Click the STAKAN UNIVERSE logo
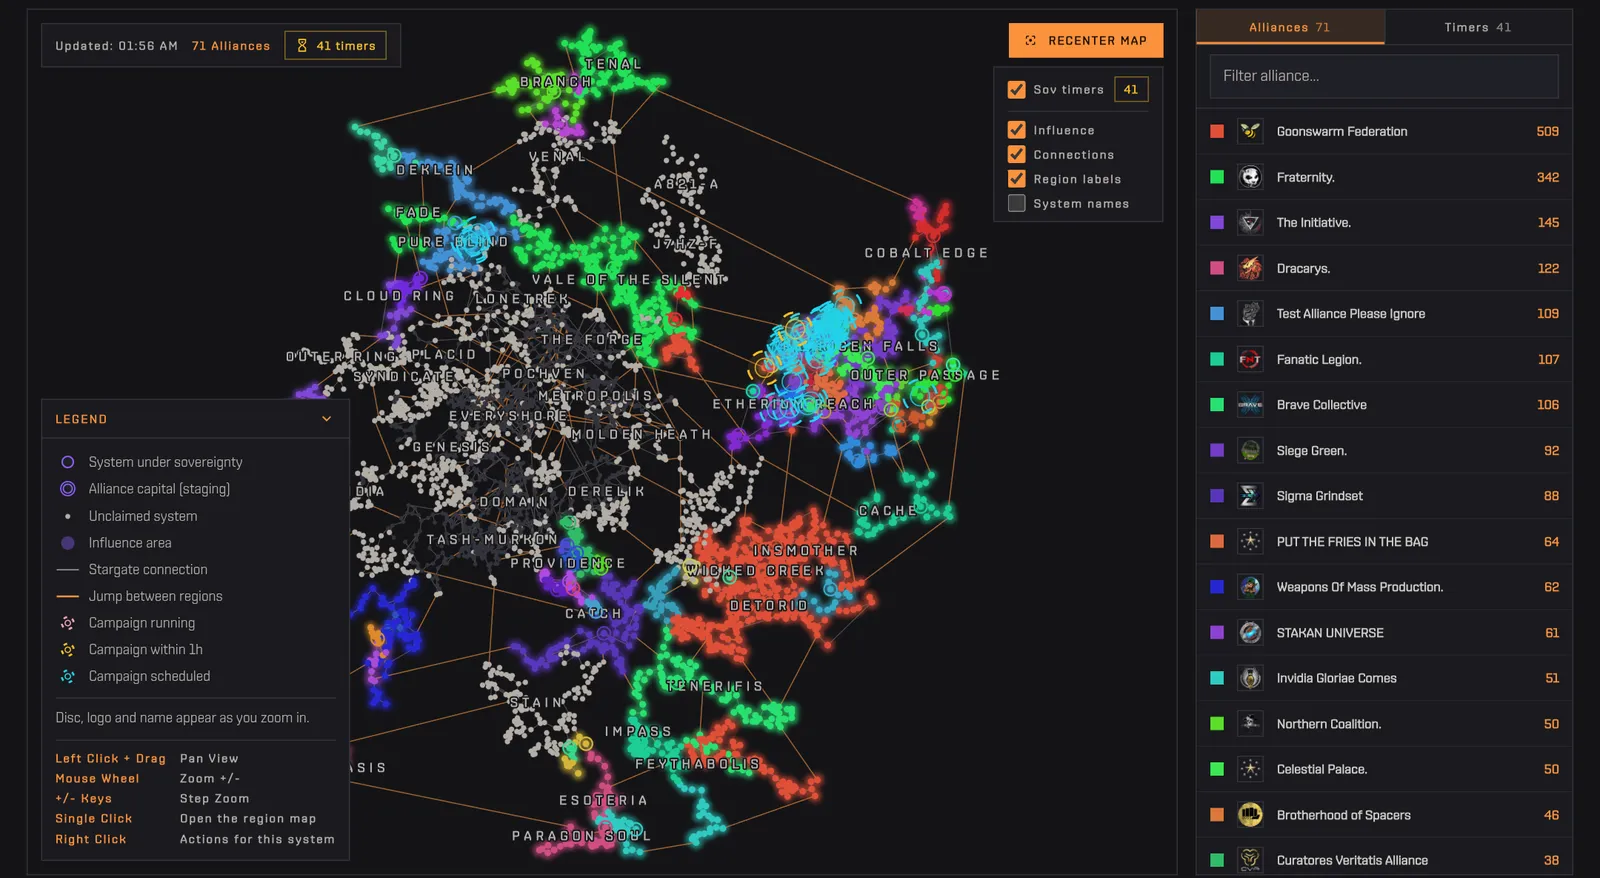 [x=1250, y=632]
